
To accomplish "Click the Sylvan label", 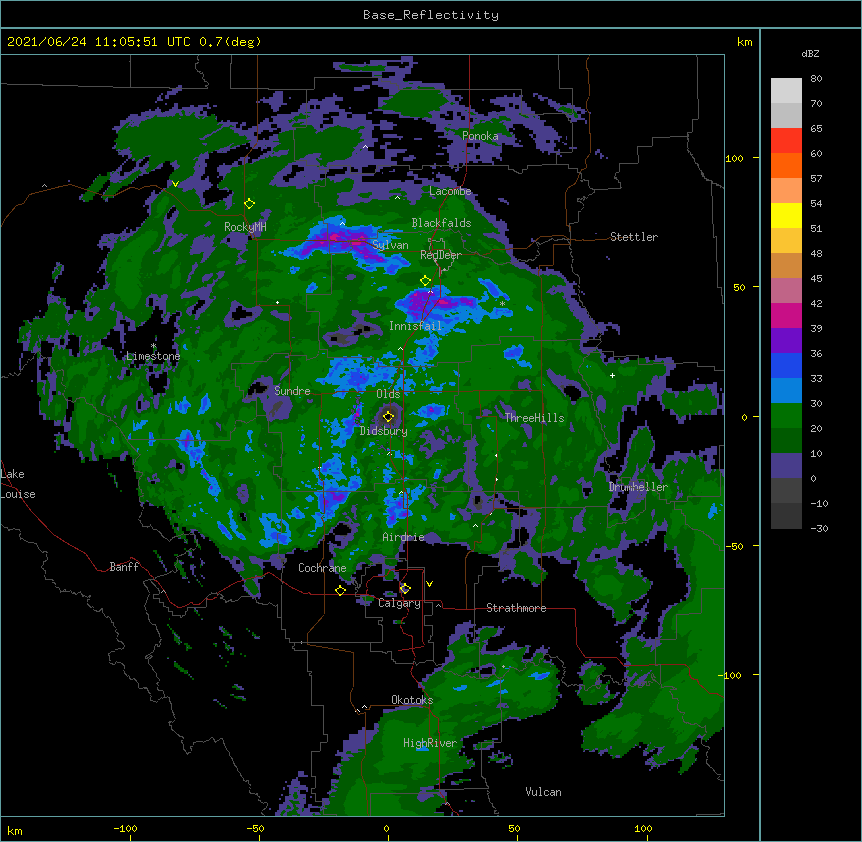I will click(390, 245).
